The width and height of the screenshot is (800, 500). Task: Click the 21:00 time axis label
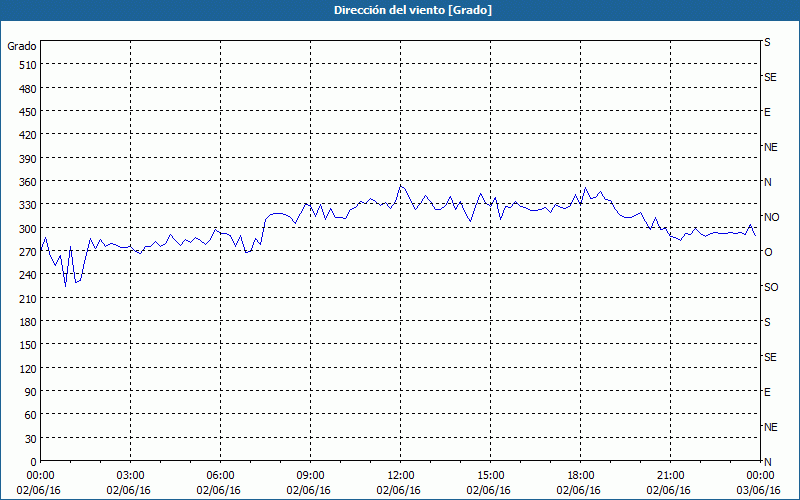pos(670,476)
